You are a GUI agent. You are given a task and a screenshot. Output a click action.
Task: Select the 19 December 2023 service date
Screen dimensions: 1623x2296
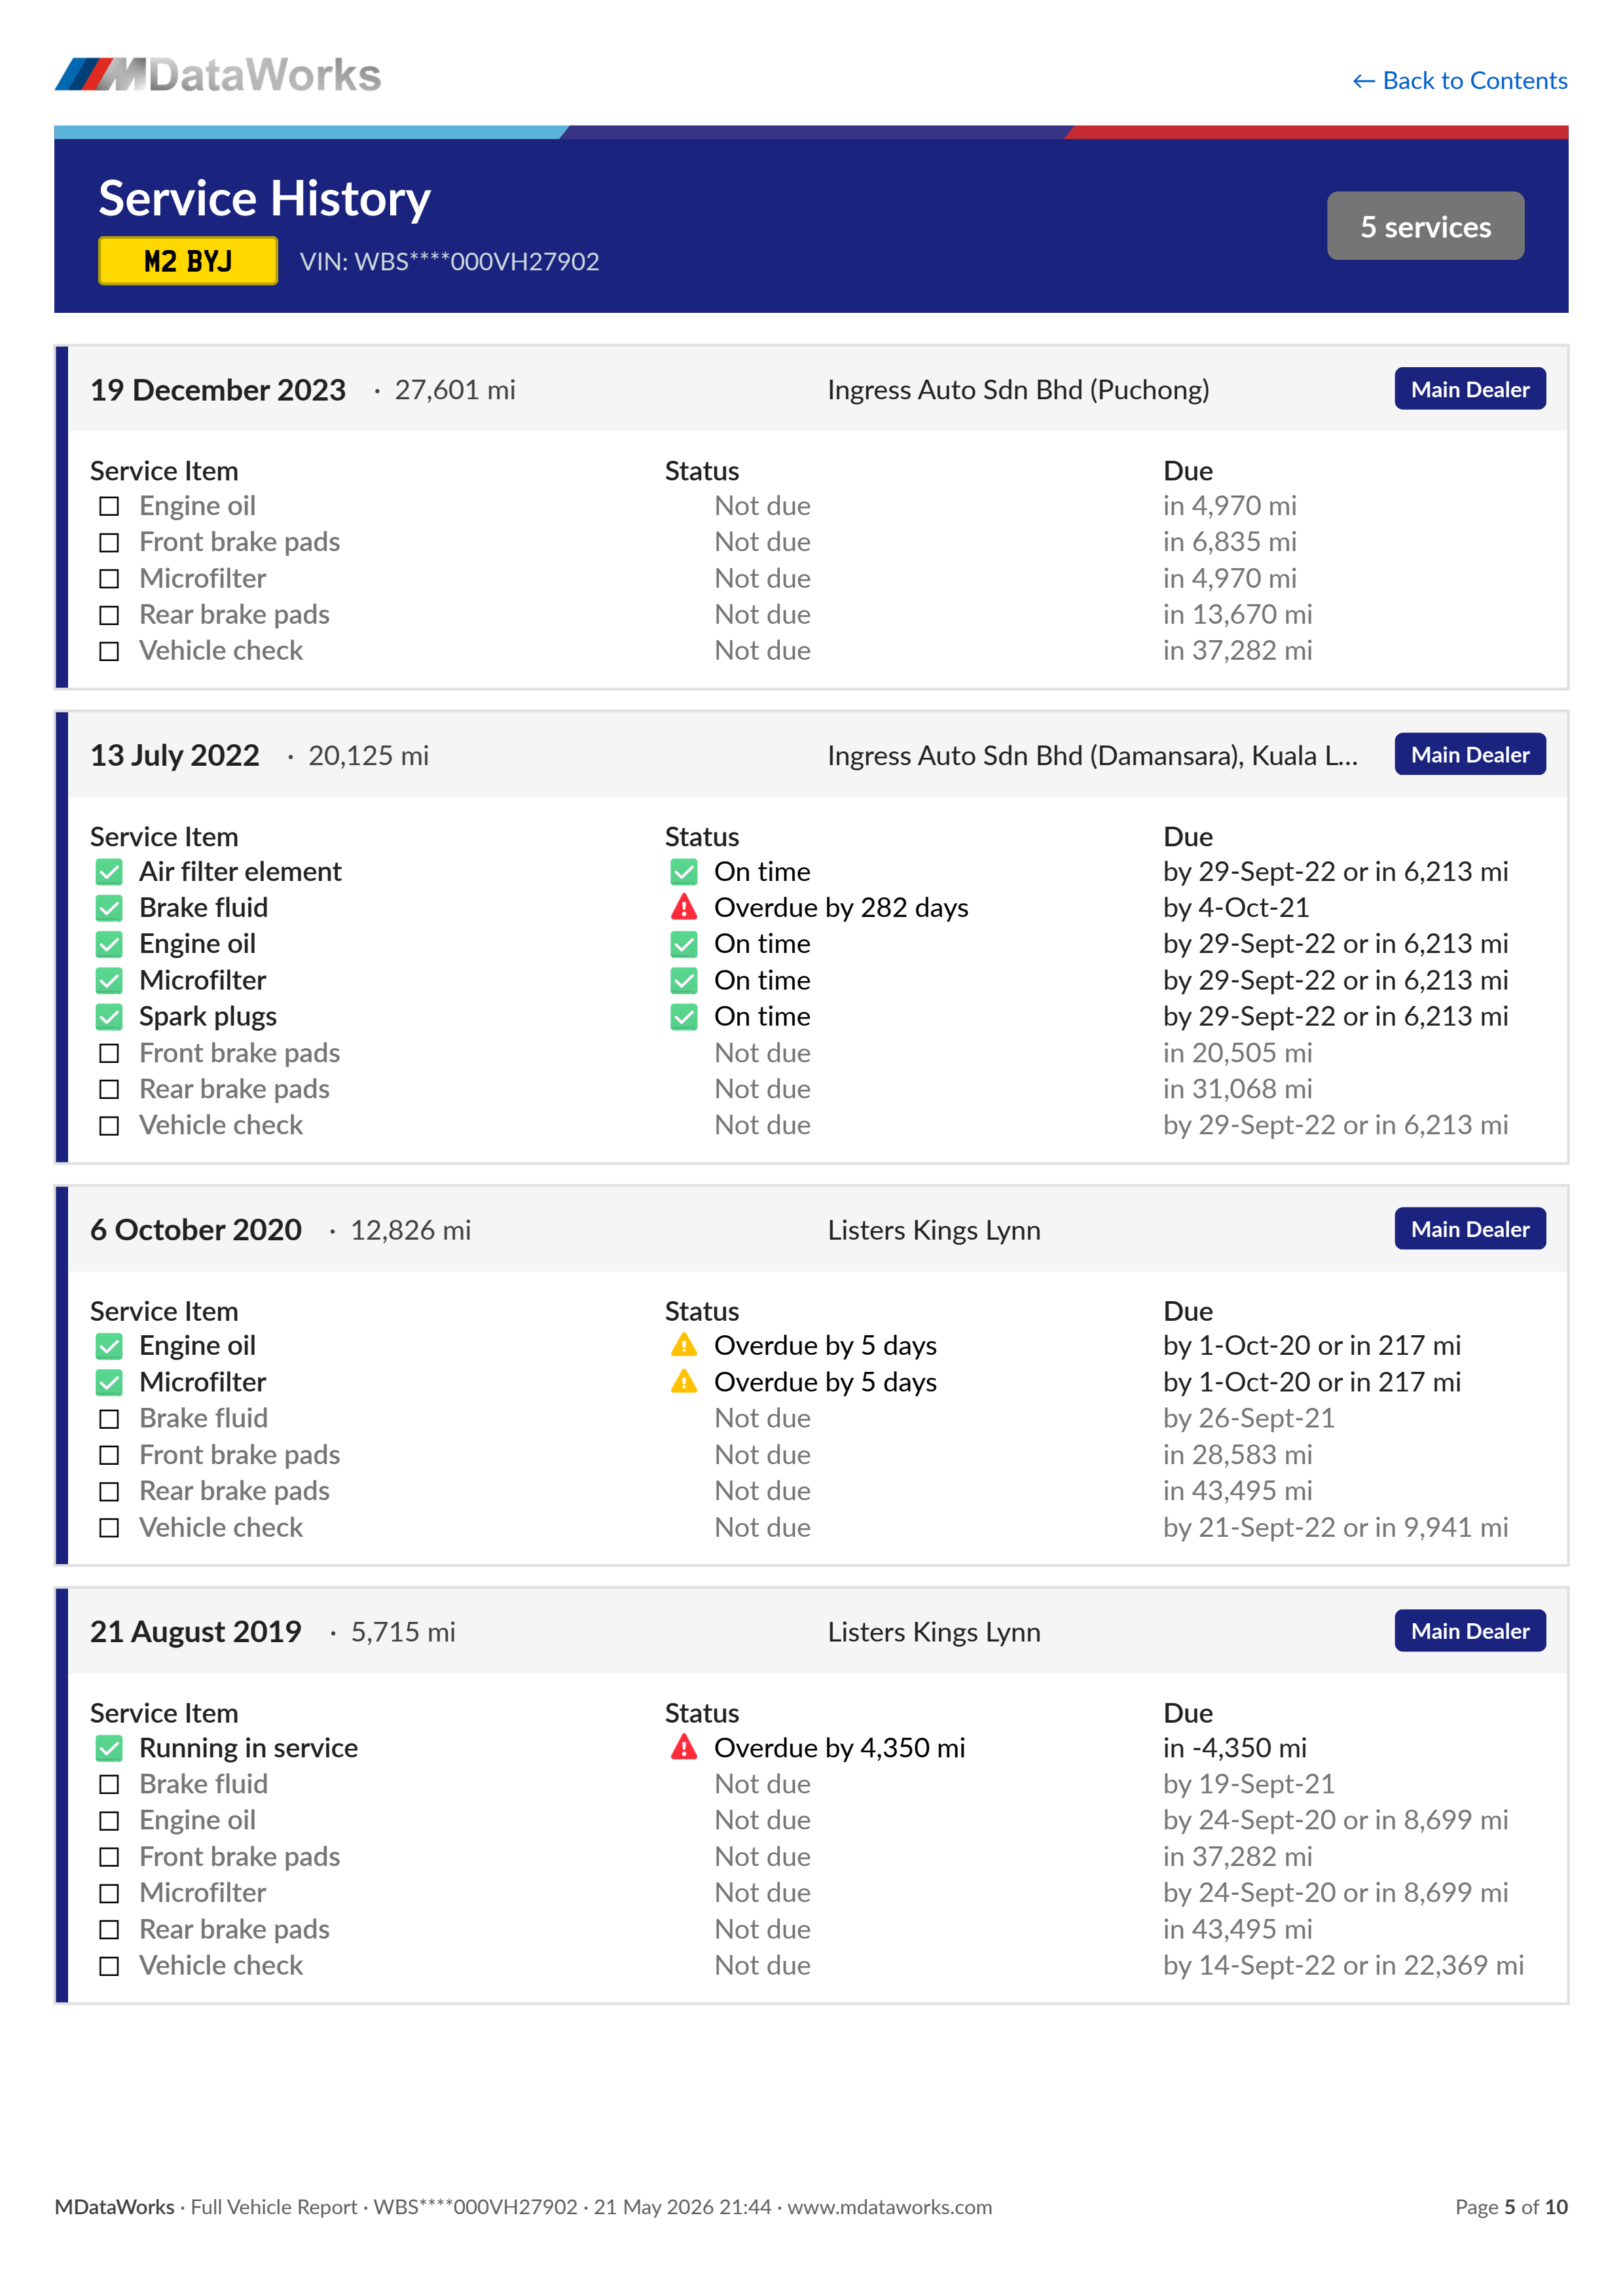click(x=218, y=390)
